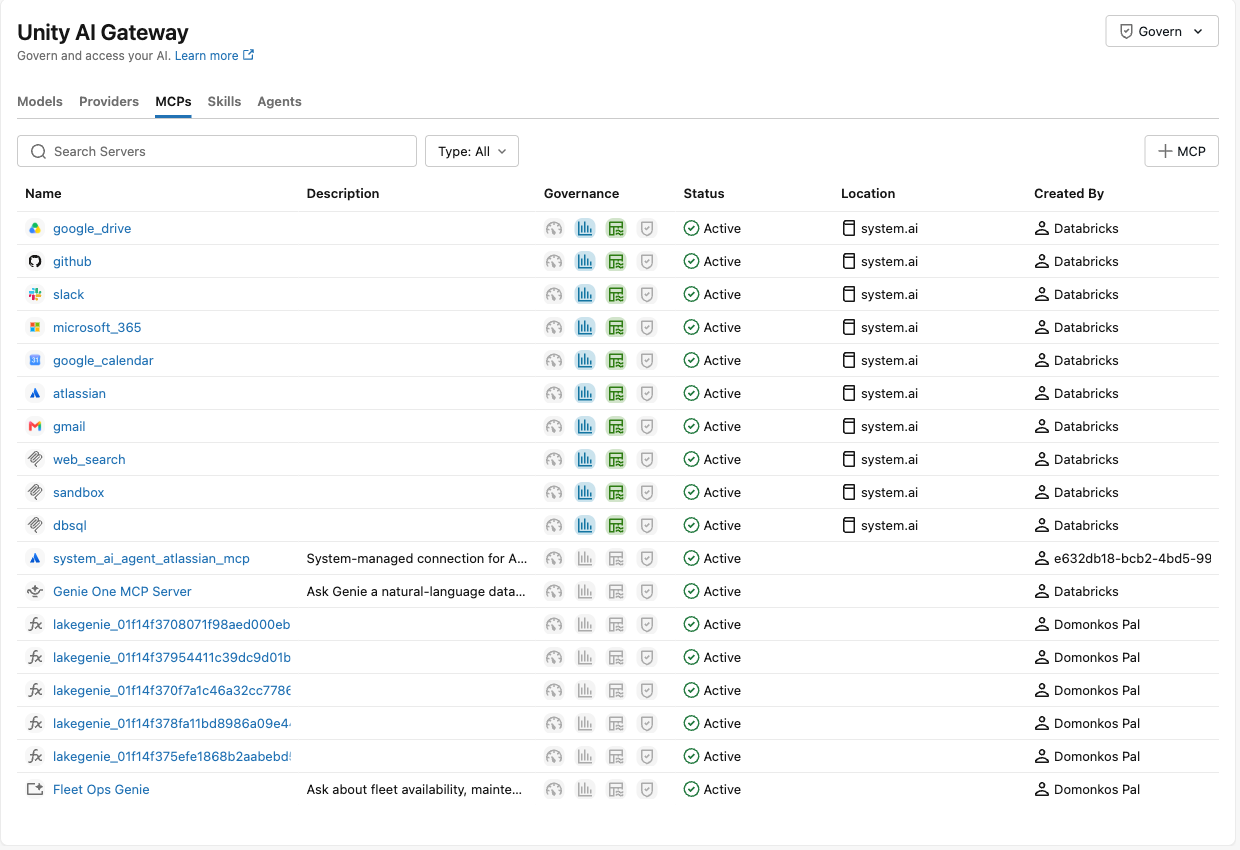This screenshot has height=850, width=1240.
Task: Click the Databricks icon beside web_search
Action: [x=35, y=459]
